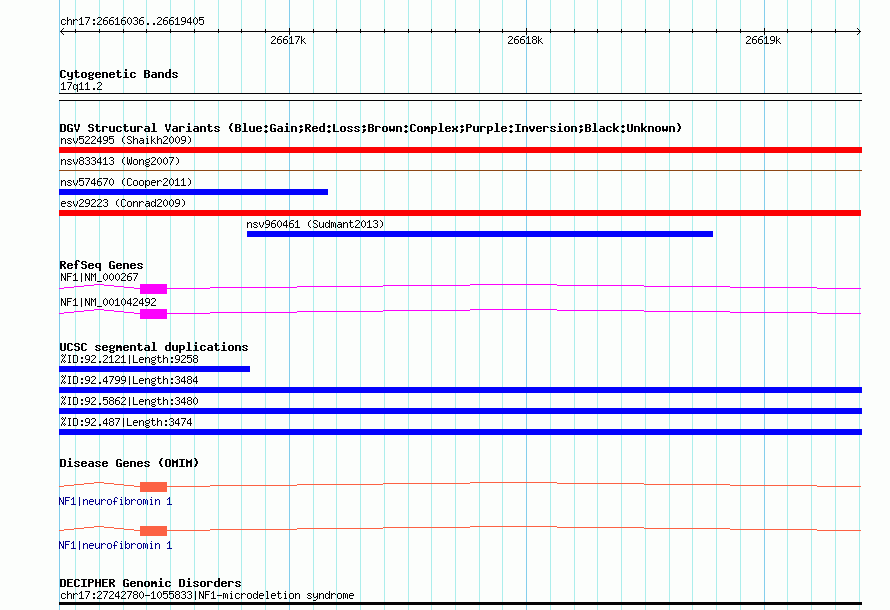Click the UCSC segmental duplications track title

154,347
